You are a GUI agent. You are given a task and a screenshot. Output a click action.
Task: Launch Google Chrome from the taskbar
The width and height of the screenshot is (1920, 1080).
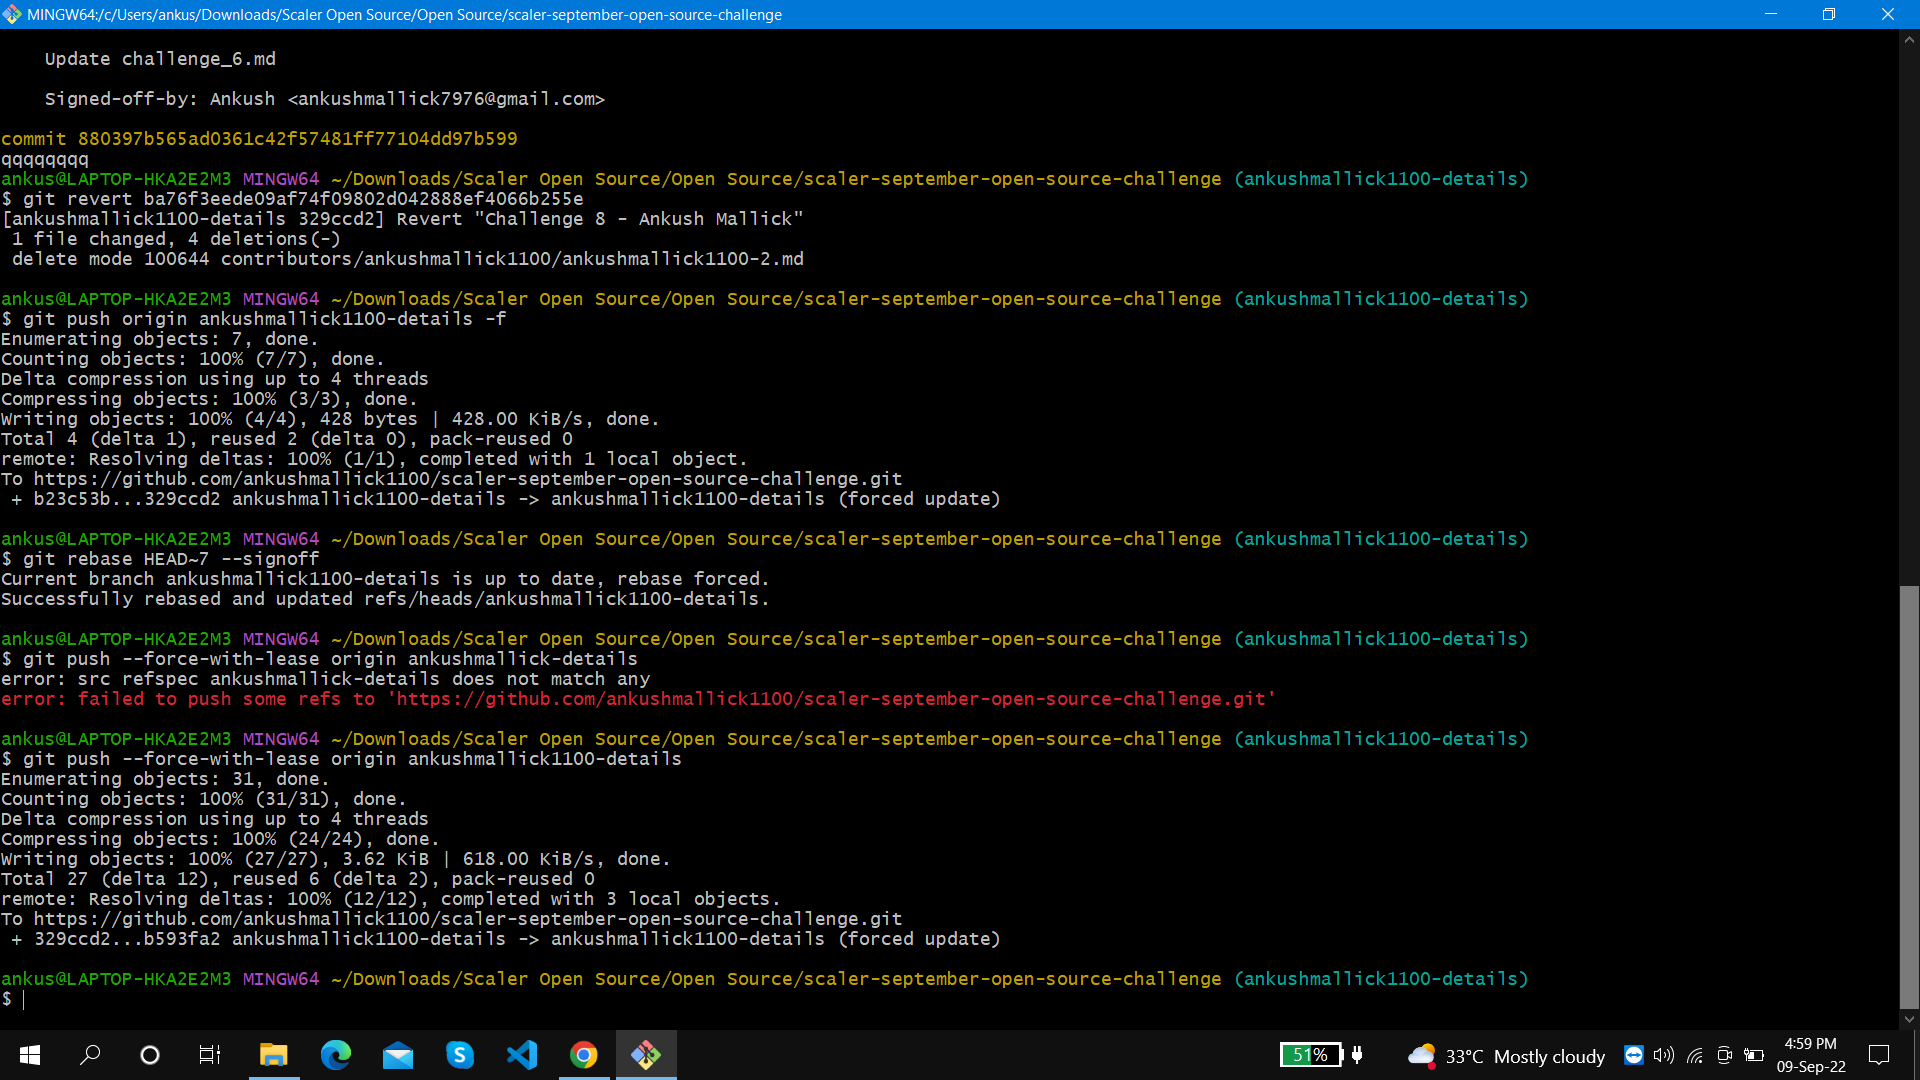584,1054
